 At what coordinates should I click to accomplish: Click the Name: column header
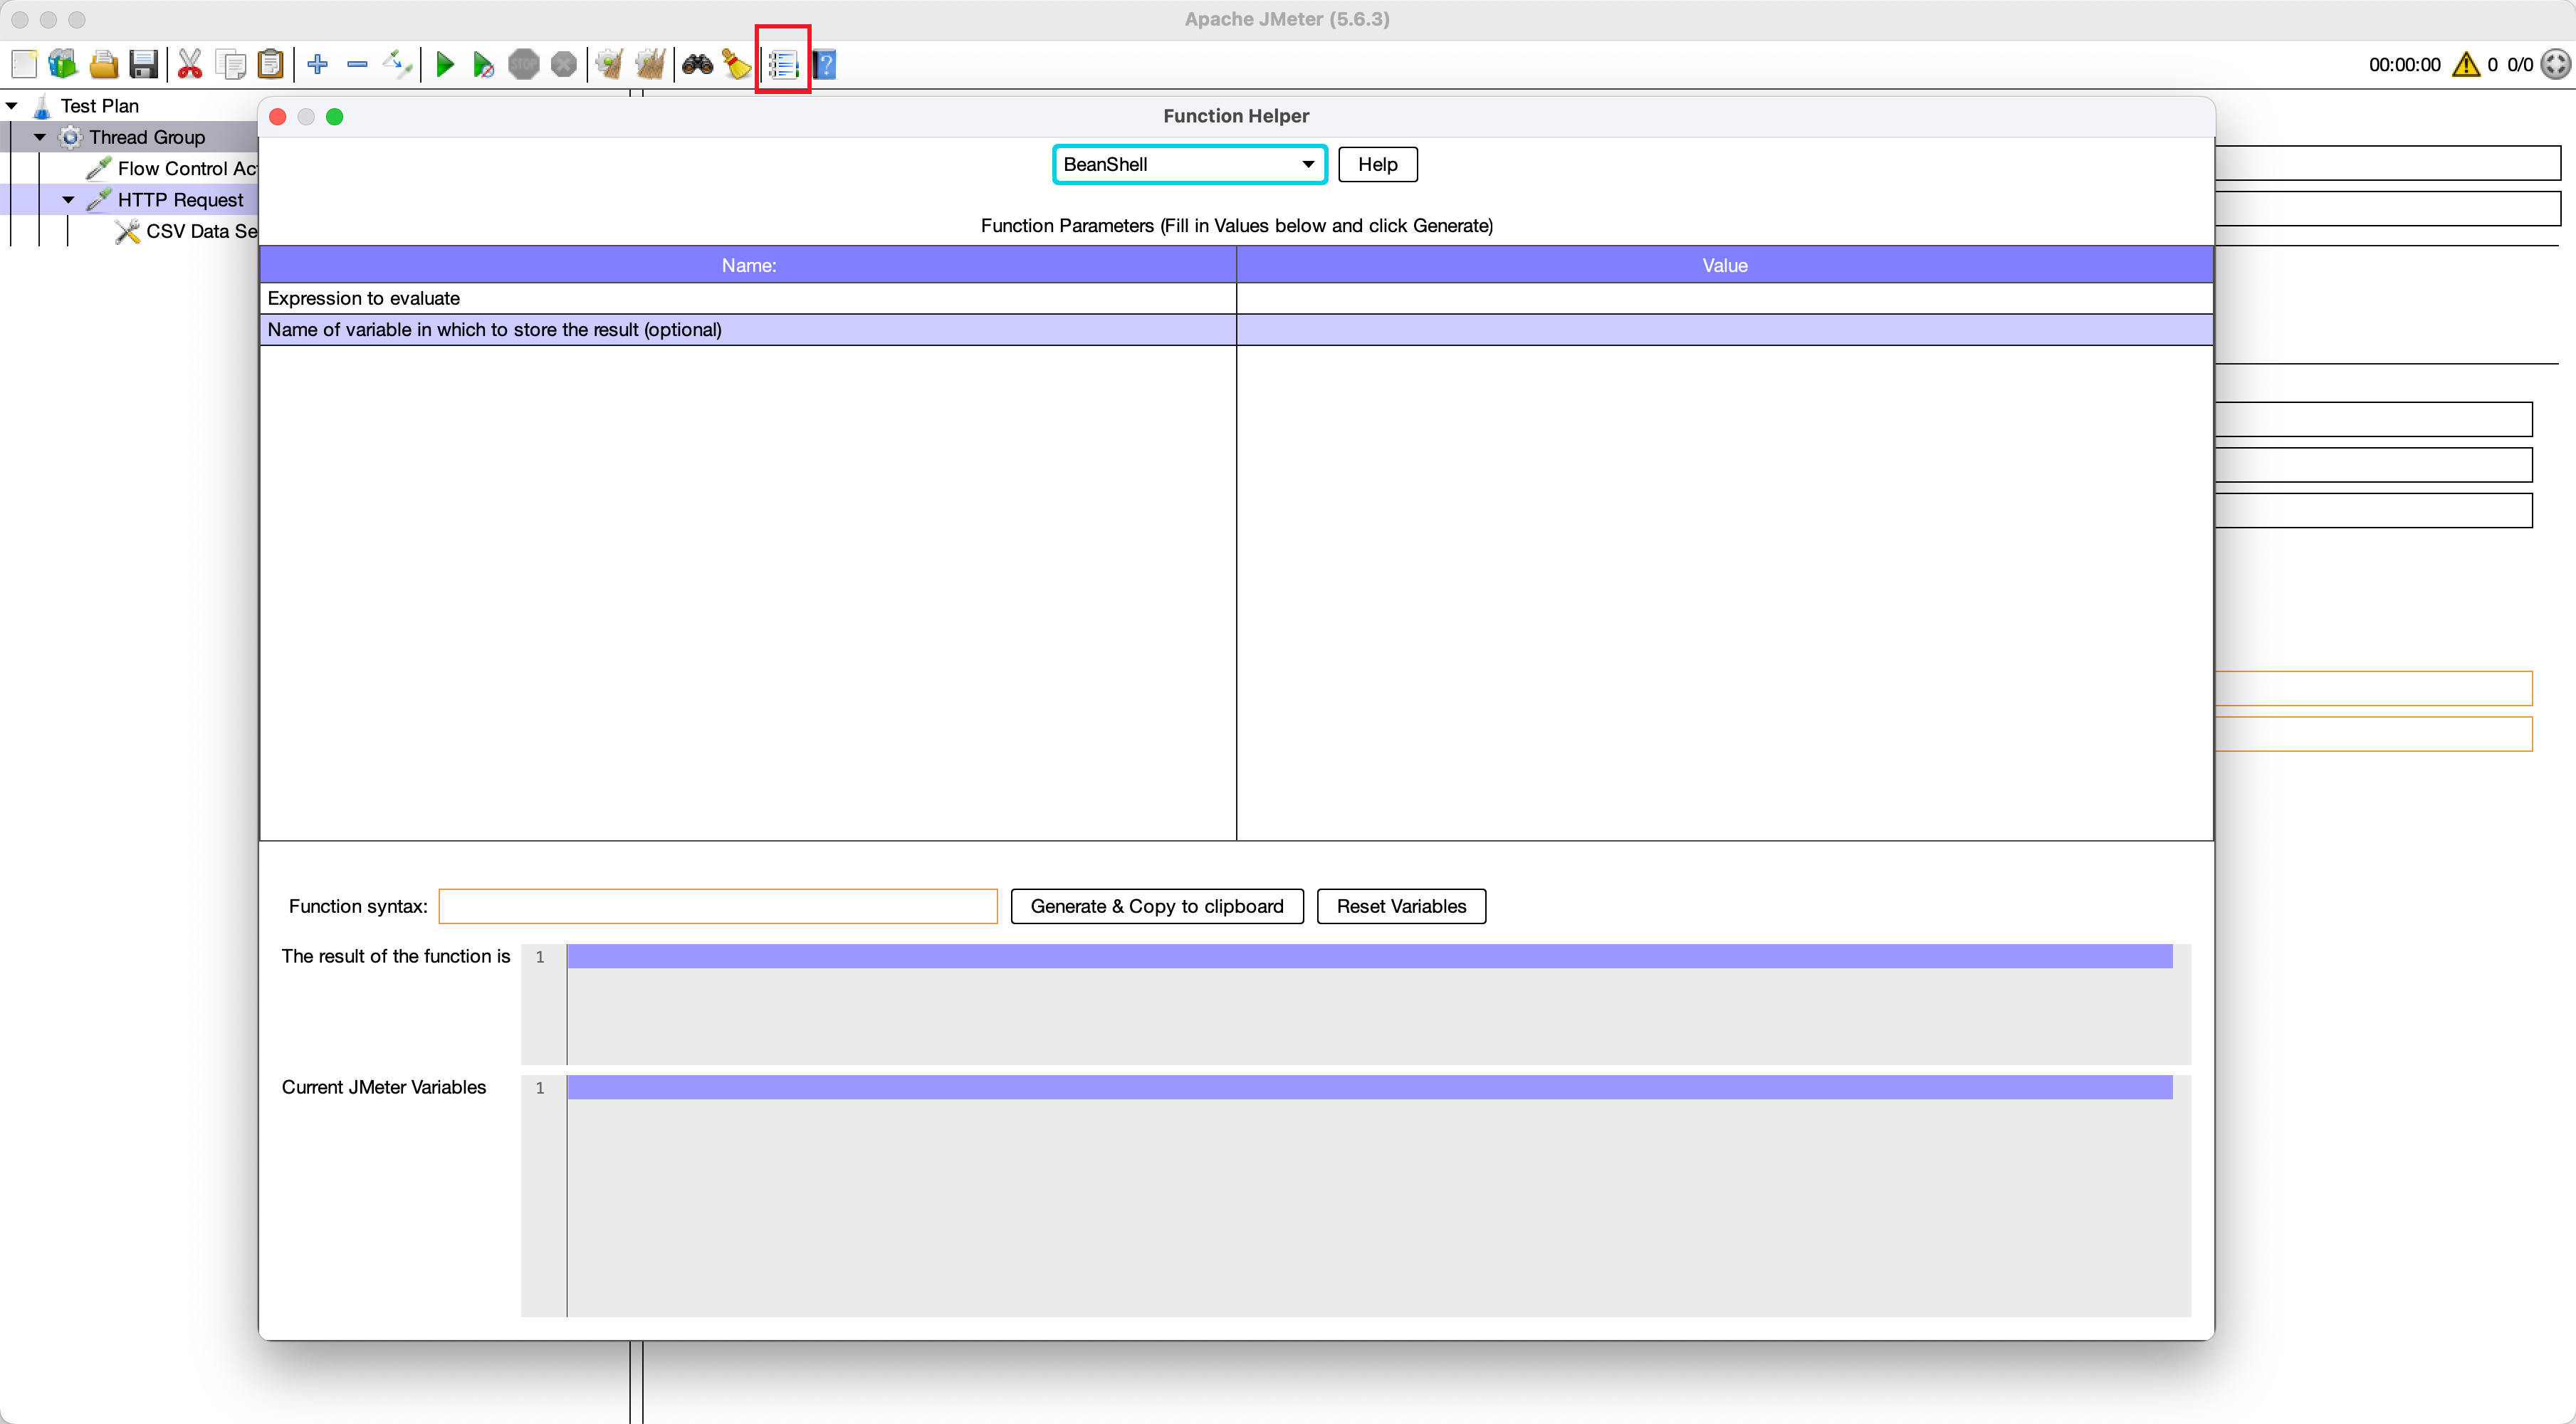pyautogui.click(x=748, y=265)
